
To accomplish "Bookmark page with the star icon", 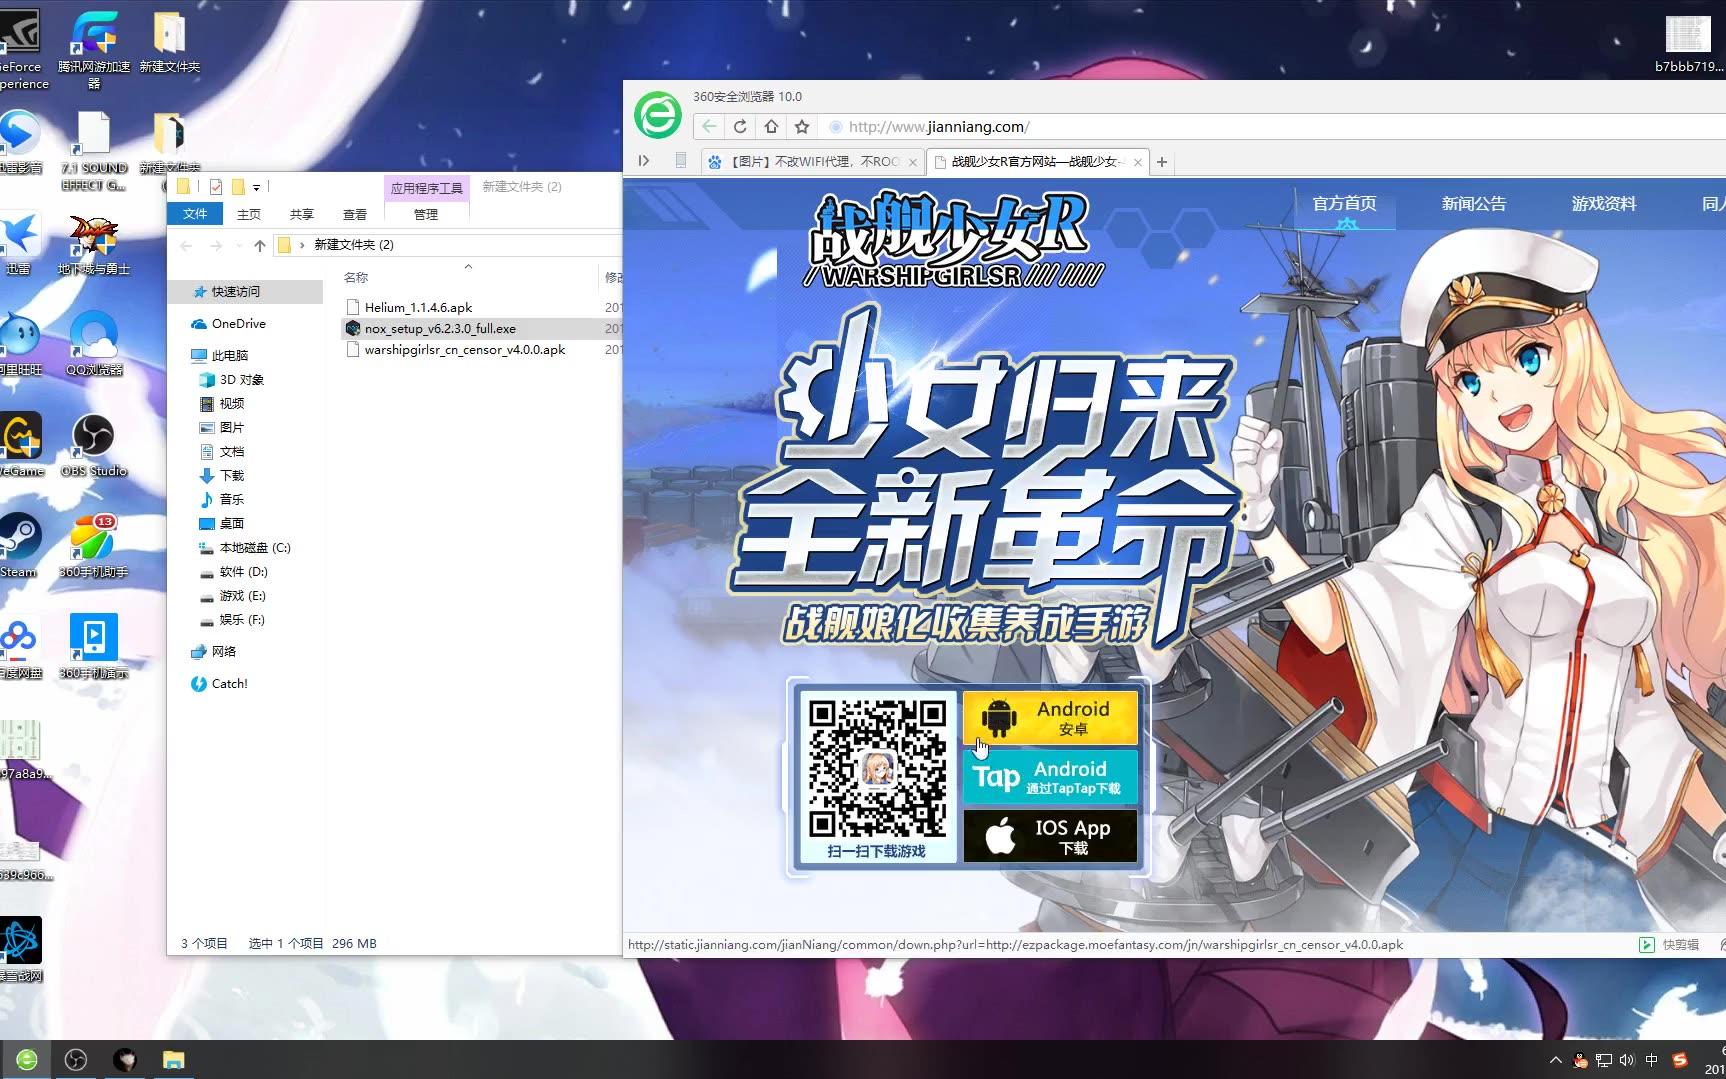I will pos(802,126).
